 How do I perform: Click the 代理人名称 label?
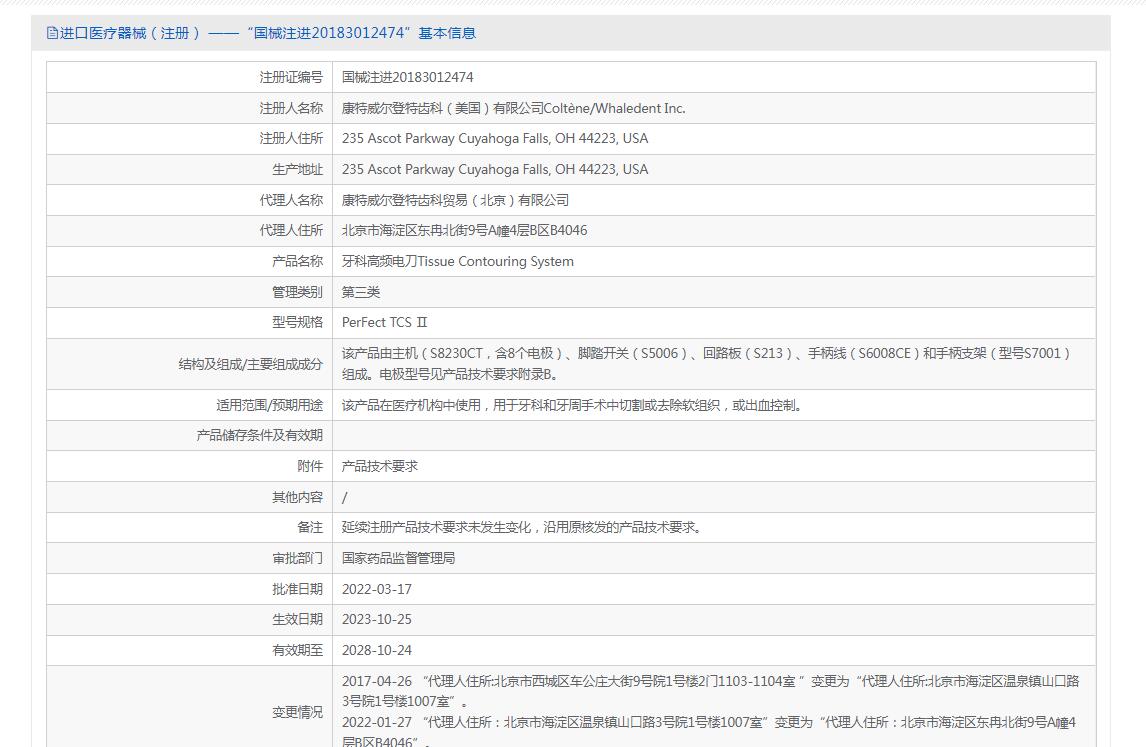291,200
